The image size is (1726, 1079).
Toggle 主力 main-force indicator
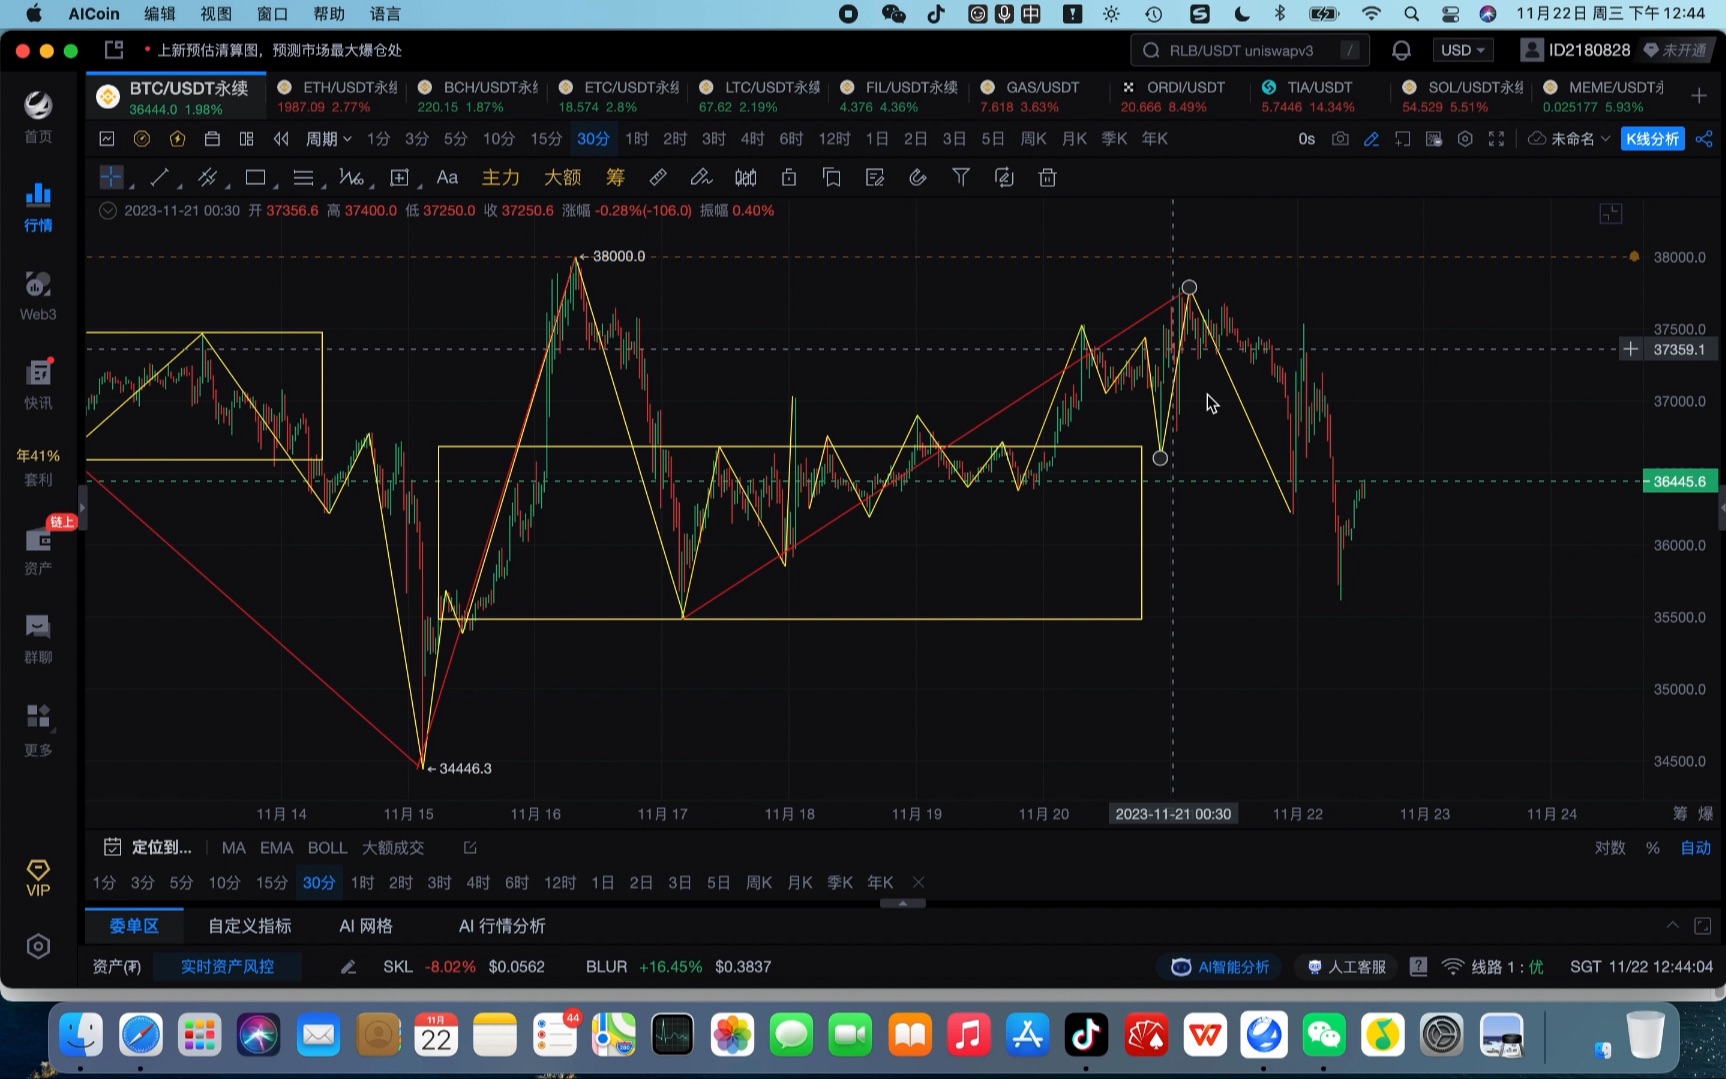coord(500,177)
